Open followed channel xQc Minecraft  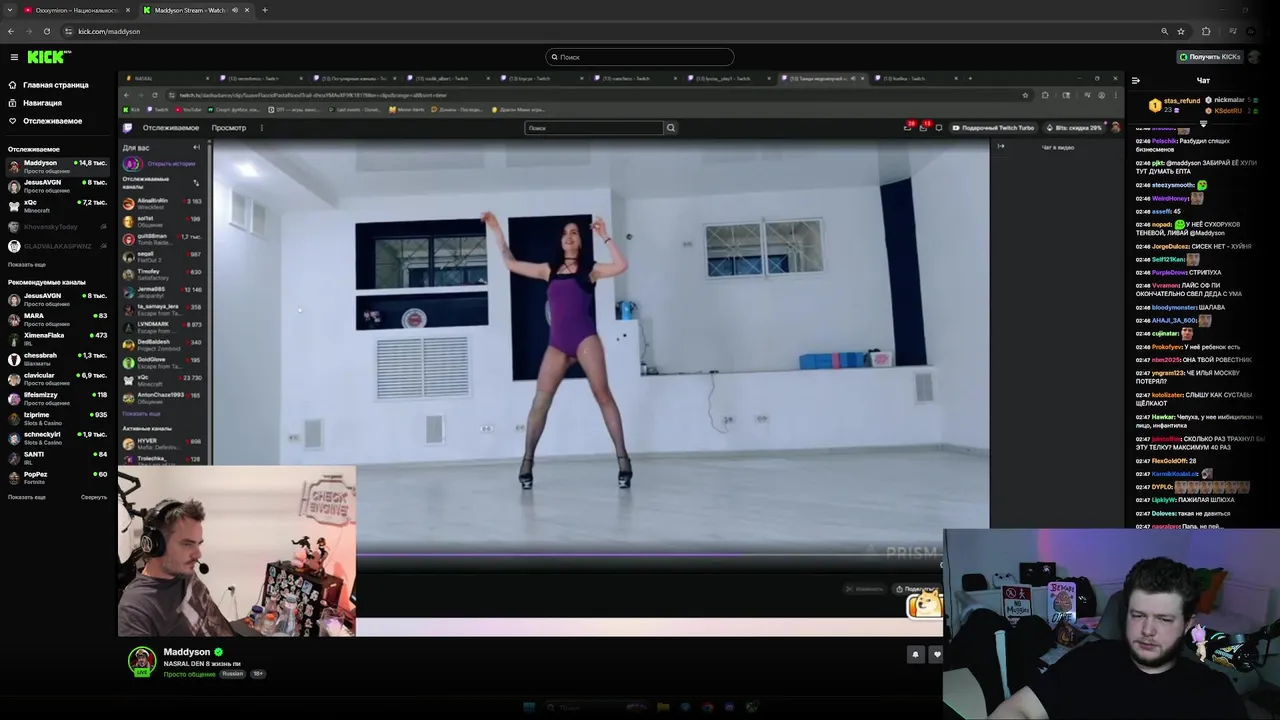59,206
